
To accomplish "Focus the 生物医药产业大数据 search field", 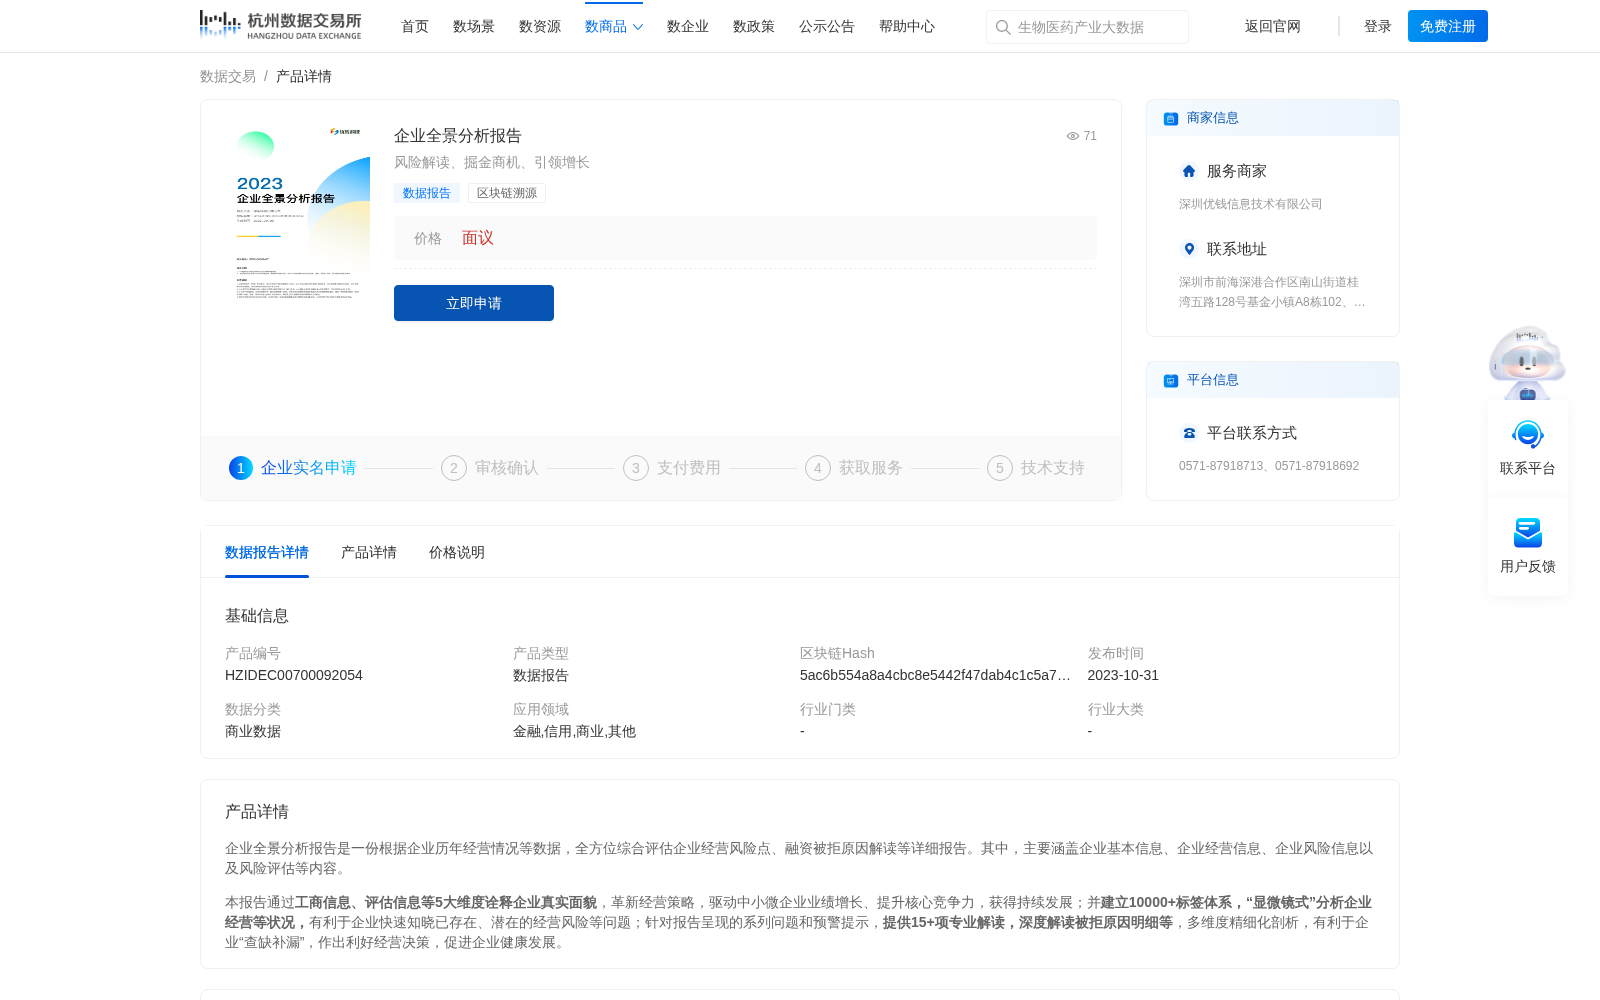I will point(1087,27).
